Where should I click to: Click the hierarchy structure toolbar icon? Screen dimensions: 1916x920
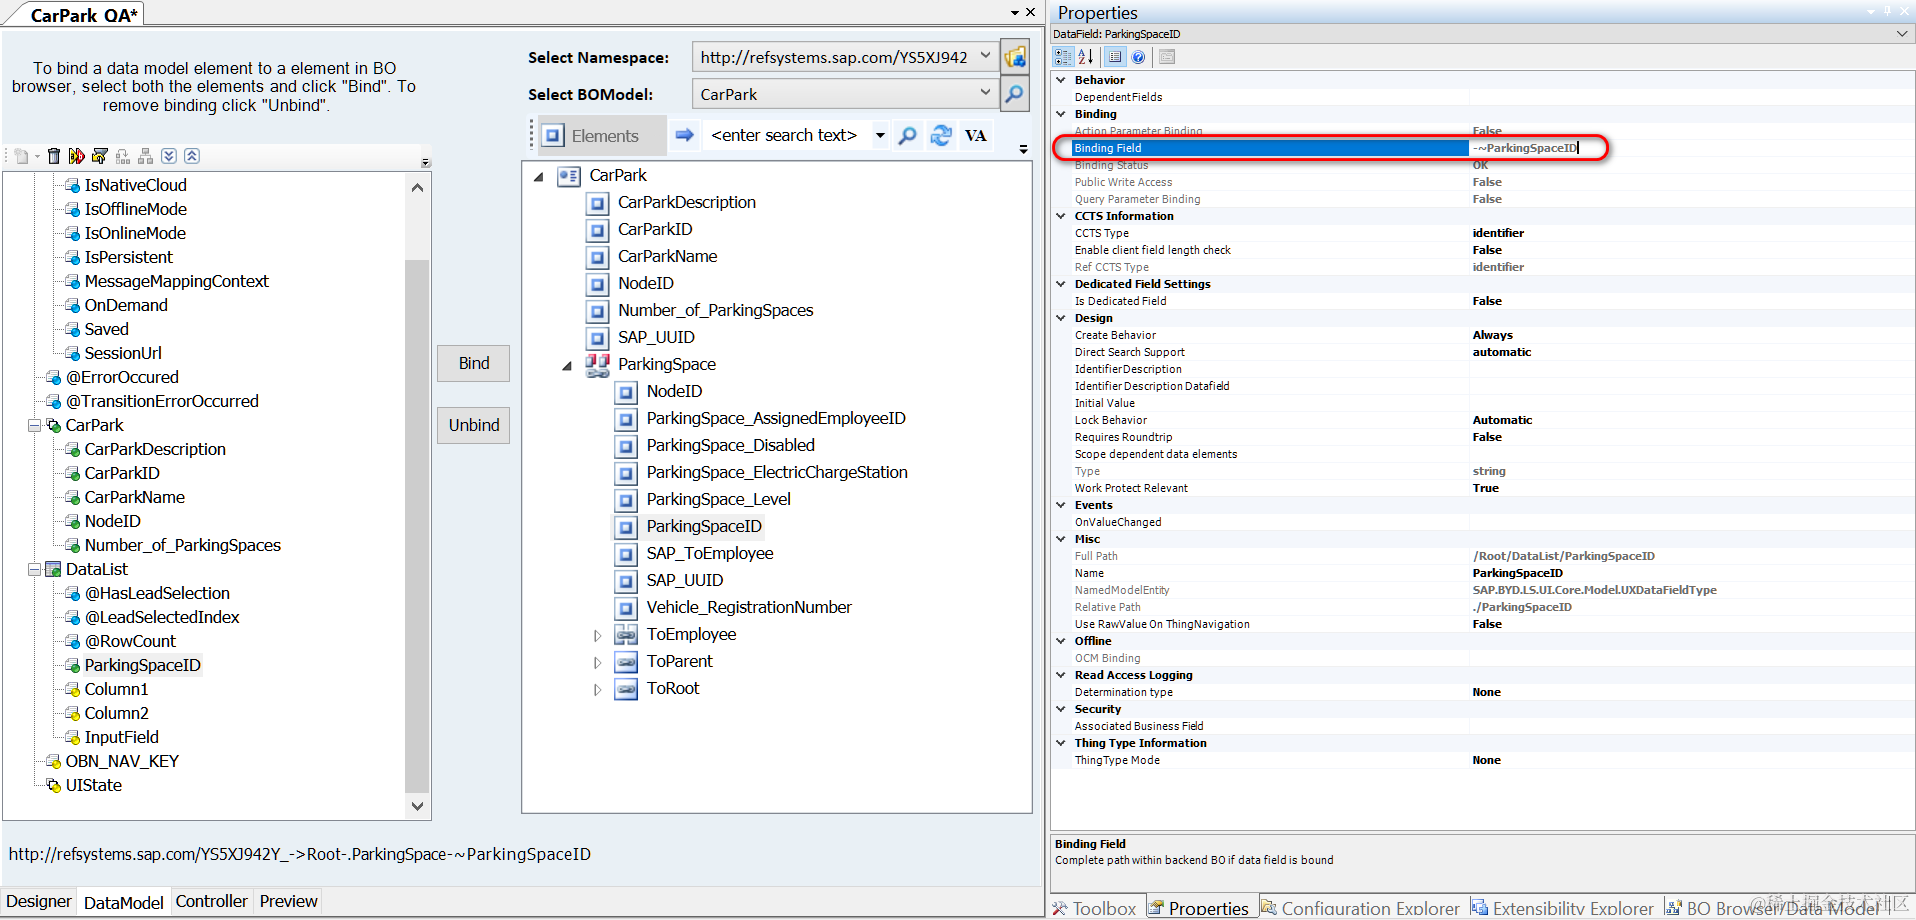coord(146,156)
